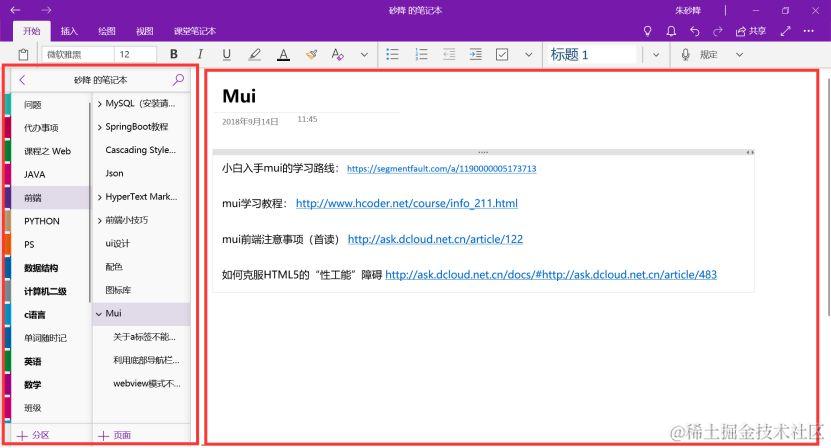The height and width of the screenshot is (448, 831).
Task: Toggle Underline formatting
Action: [227, 55]
